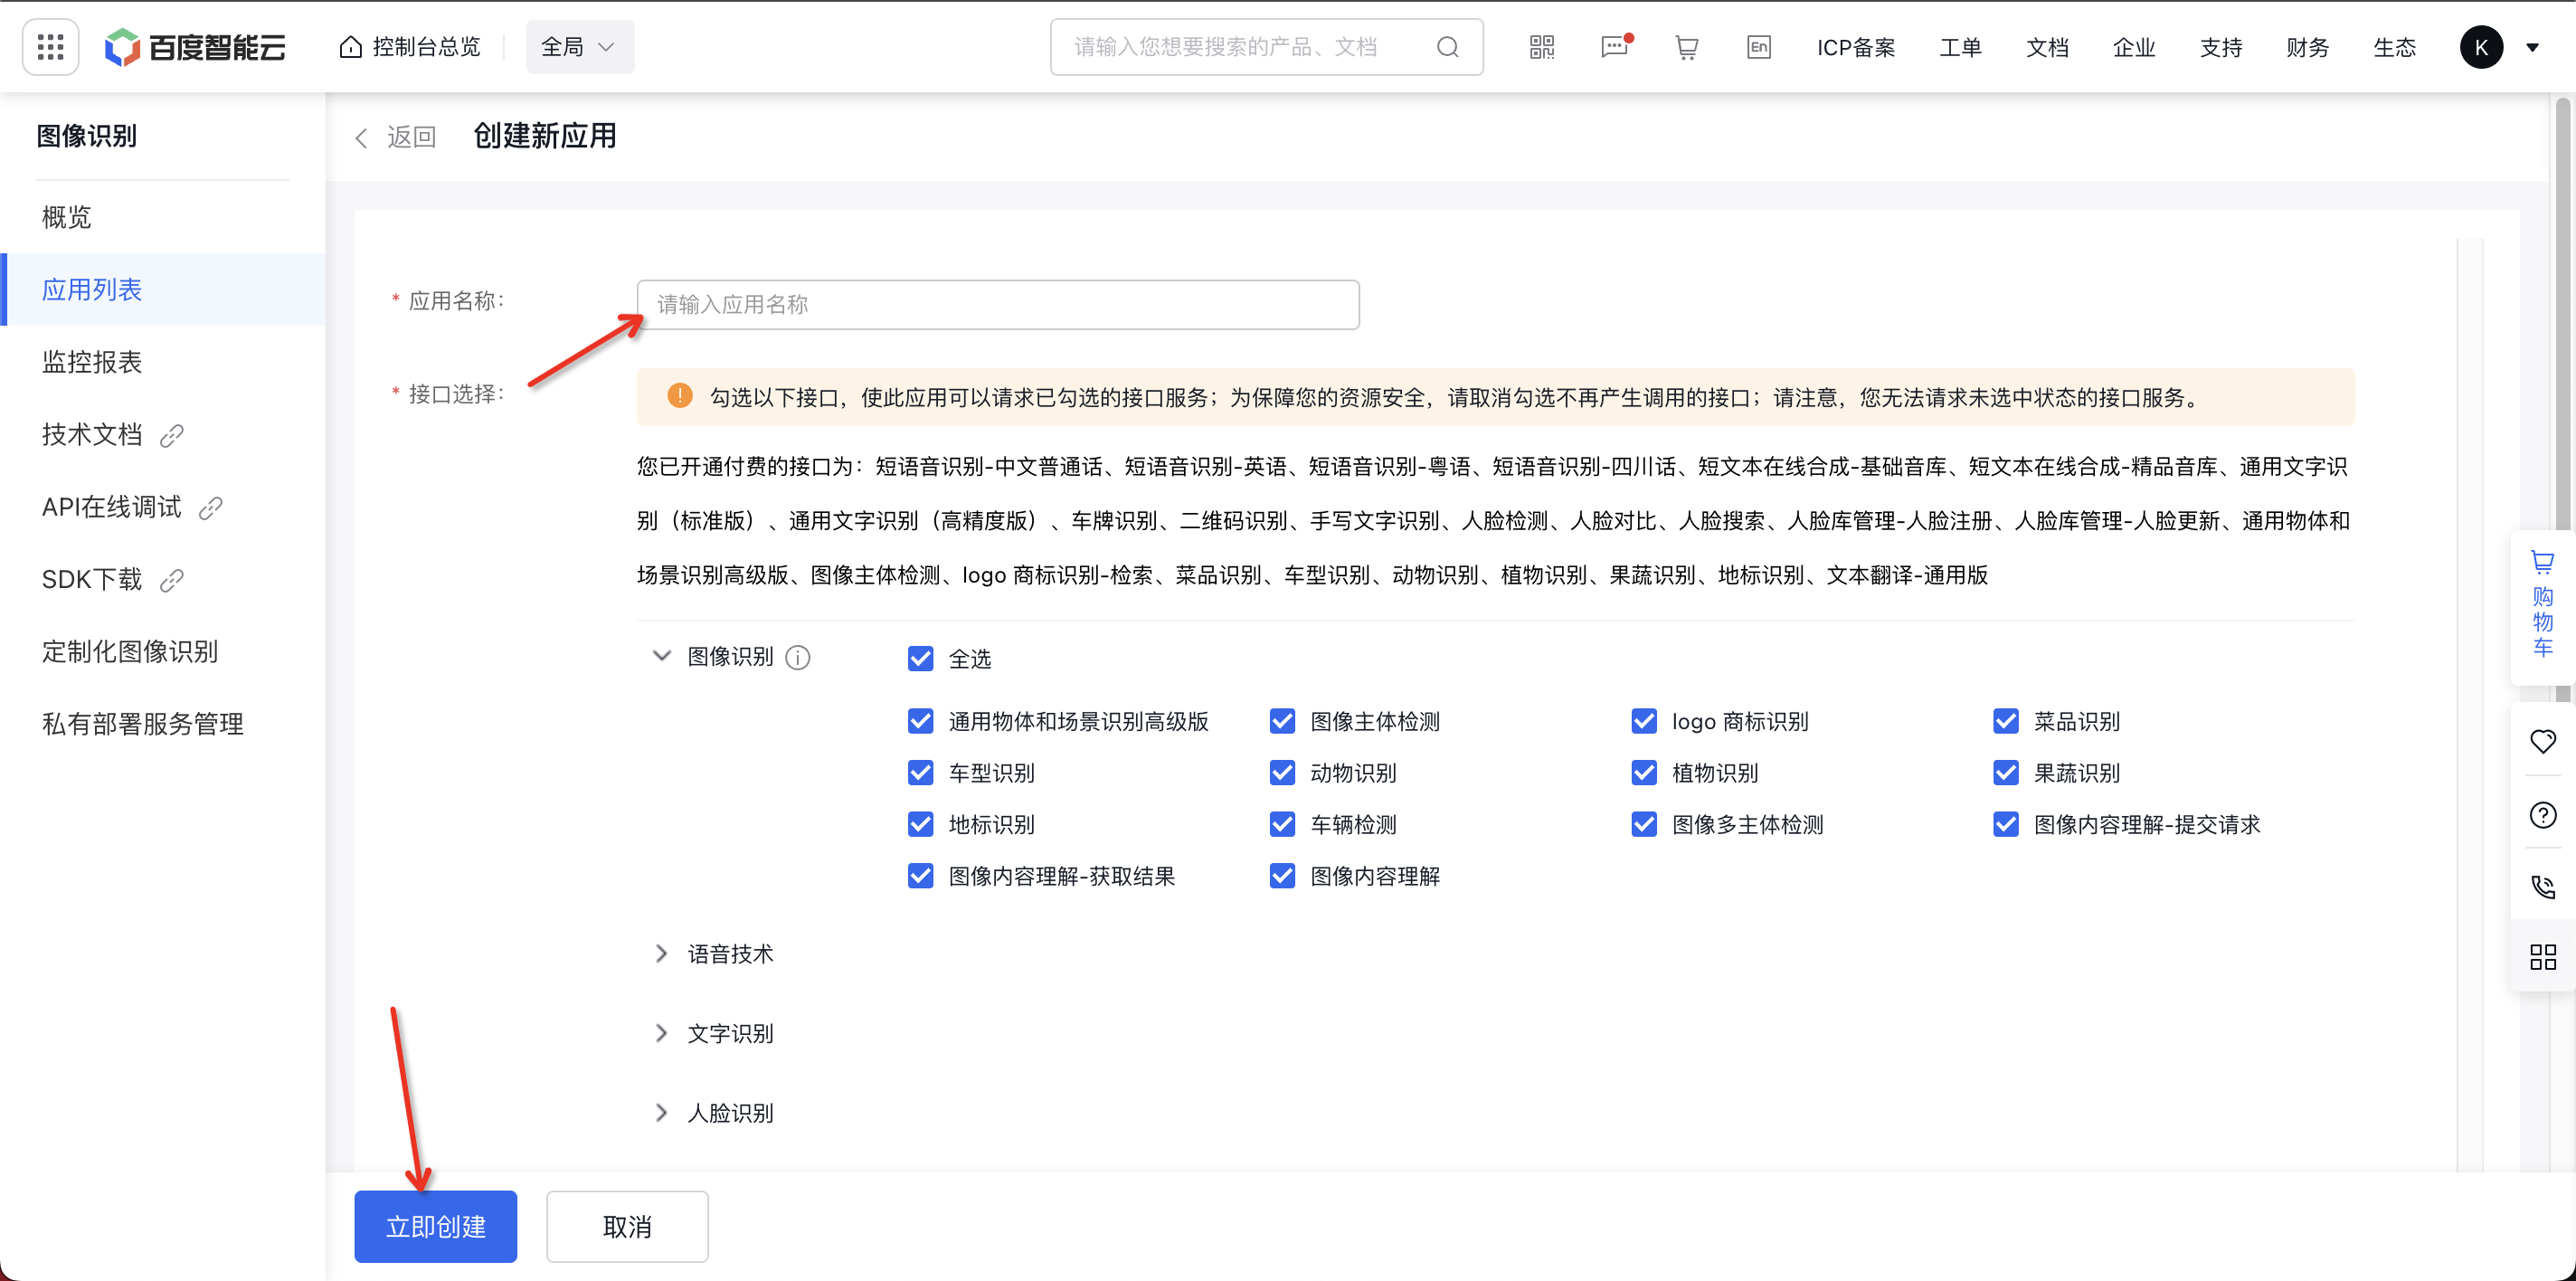Image resolution: width=2576 pixels, height=1281 pixels.
Task: Click the 取消 button
Action: point(627,1226)
